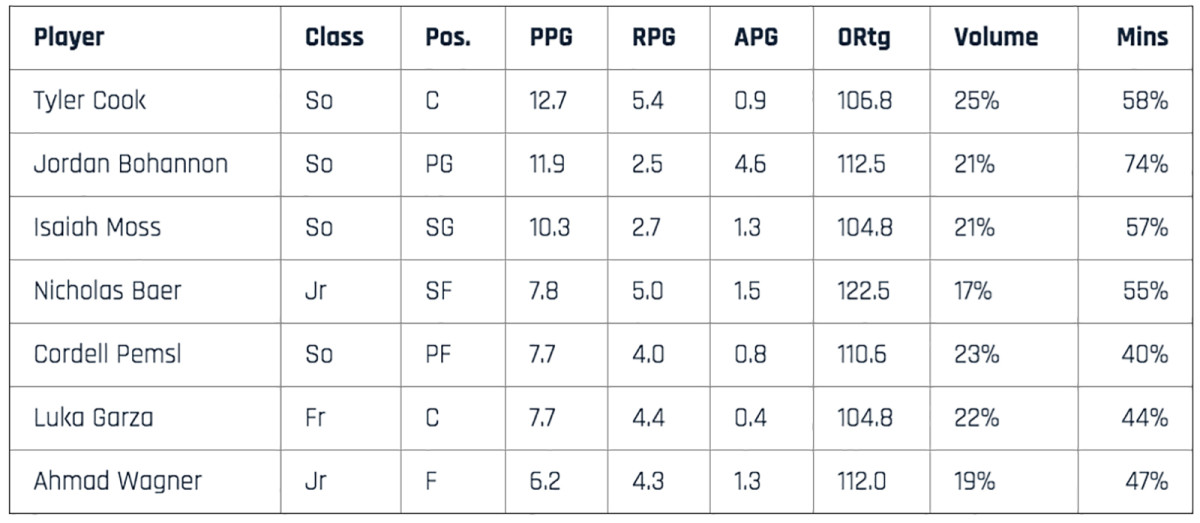Click the Mins column header

[1142, 38]
